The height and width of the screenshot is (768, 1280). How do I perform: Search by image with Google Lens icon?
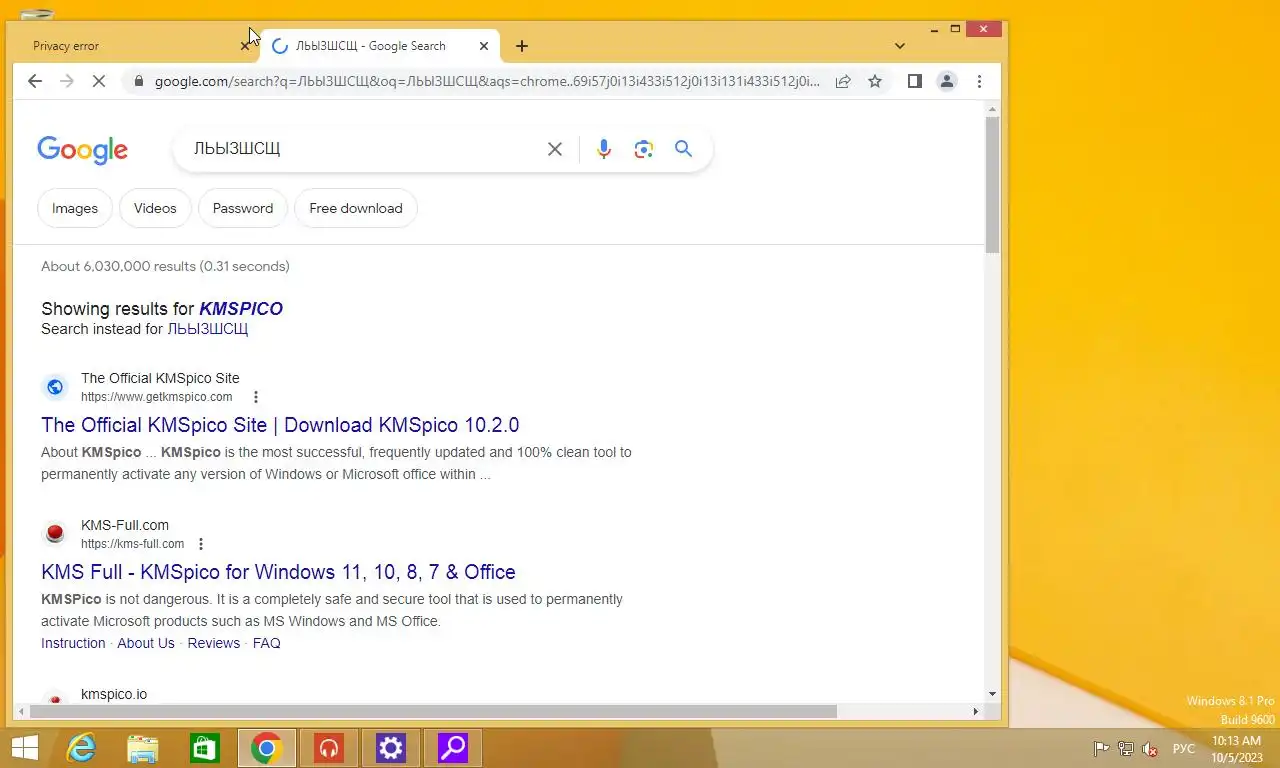point(644,149)
